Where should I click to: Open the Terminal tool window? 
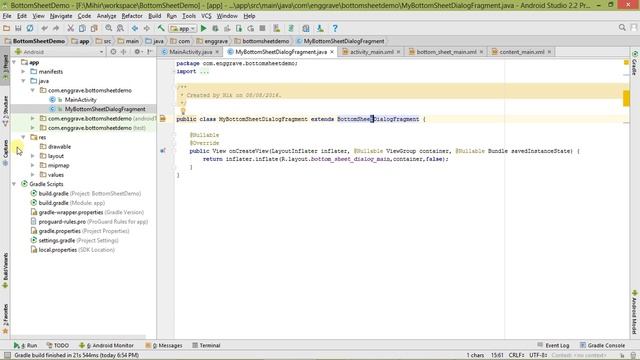(206, 345)
